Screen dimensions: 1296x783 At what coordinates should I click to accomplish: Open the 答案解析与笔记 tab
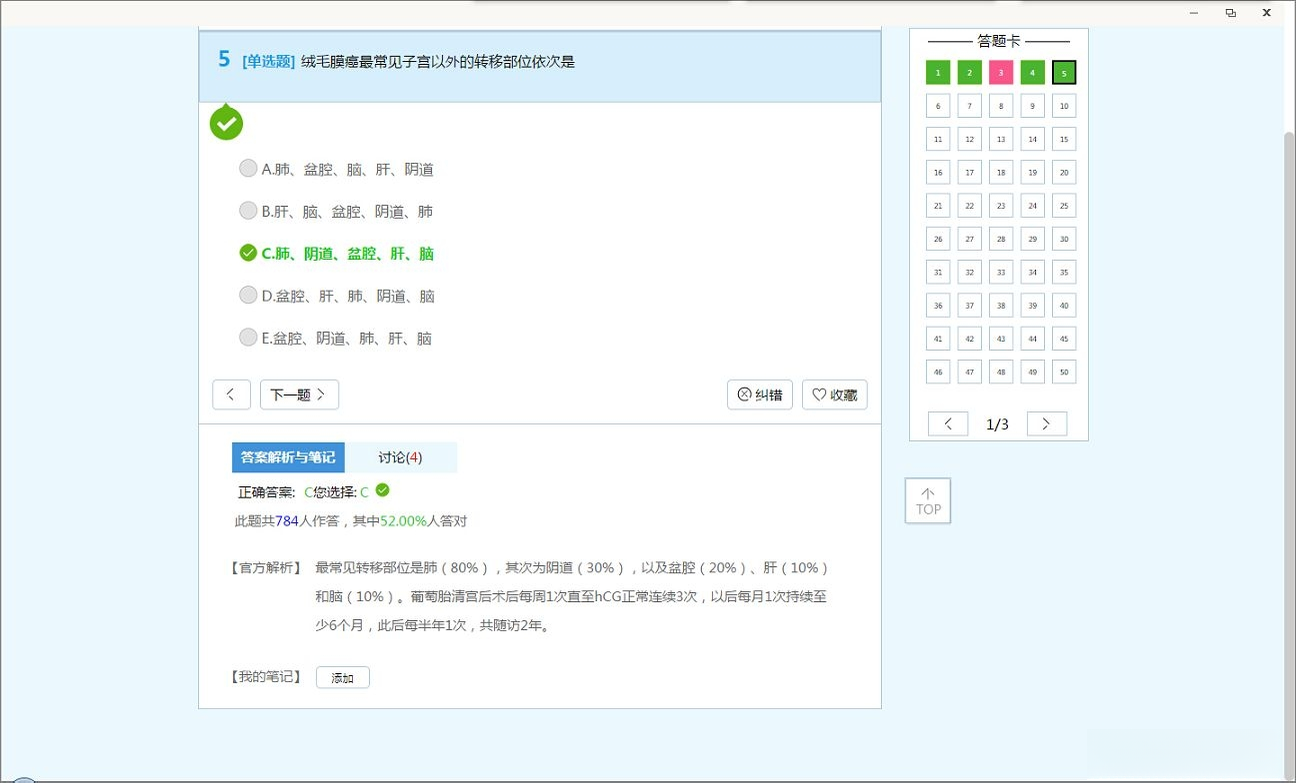coord(288,457)
